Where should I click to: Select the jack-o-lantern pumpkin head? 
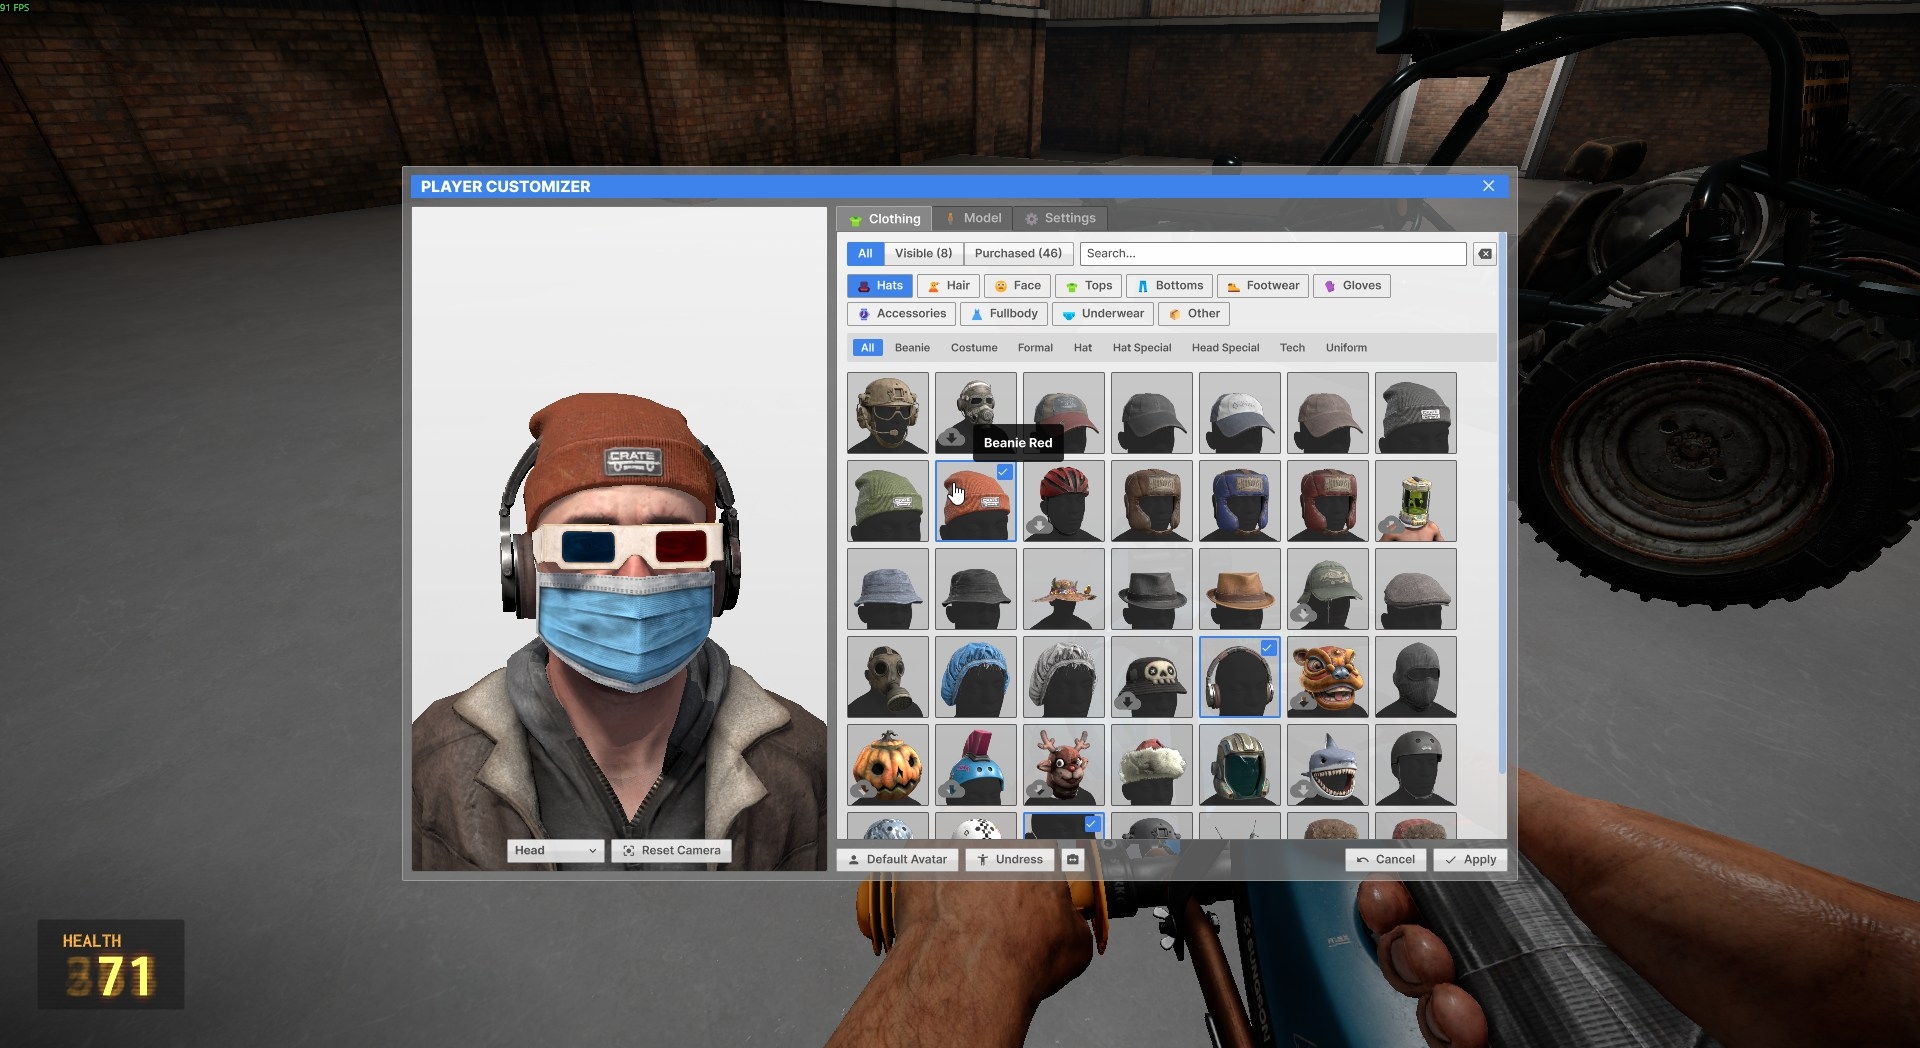point(887,765)
